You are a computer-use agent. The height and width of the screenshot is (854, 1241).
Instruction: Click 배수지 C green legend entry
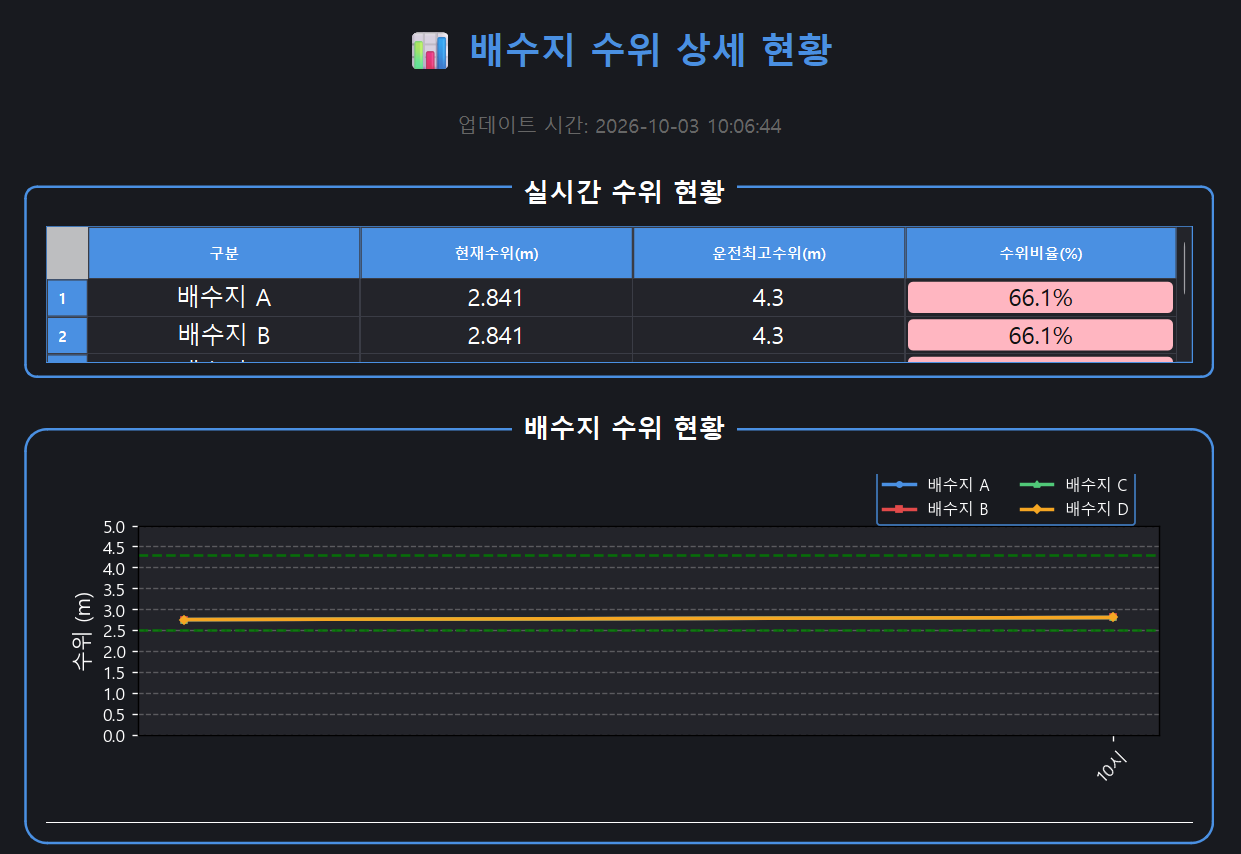pos(1074,485)
